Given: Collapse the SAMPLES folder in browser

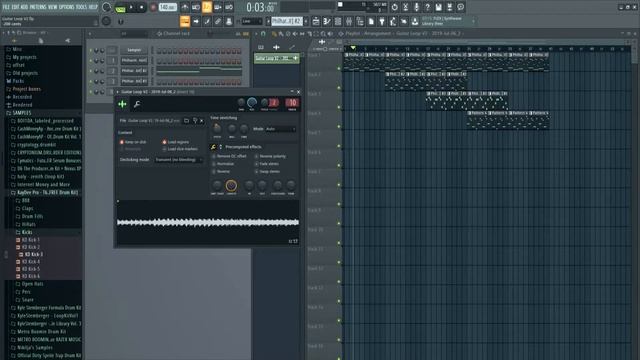Looking at the screenshot, I should (x=22, y=113).
